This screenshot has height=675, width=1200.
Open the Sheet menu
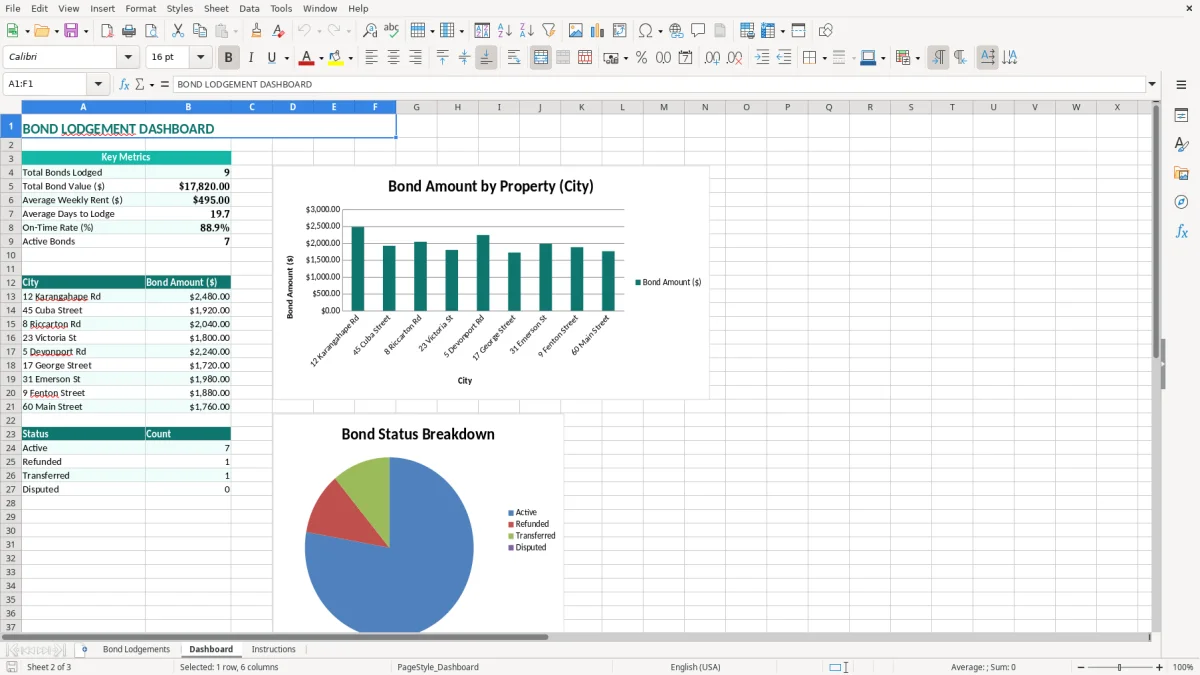[216, 8]
